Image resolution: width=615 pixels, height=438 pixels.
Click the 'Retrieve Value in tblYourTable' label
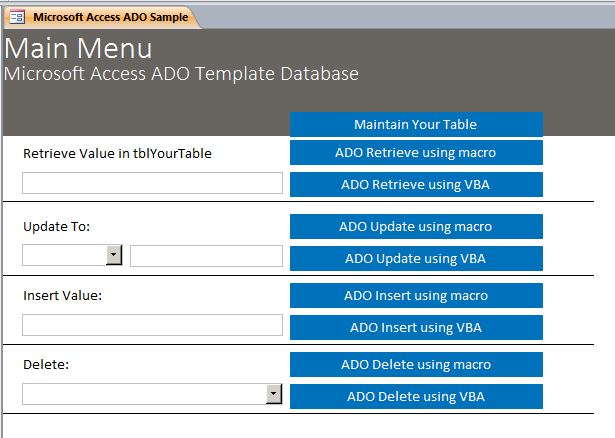pyautogui.click(x=117, y=153)
